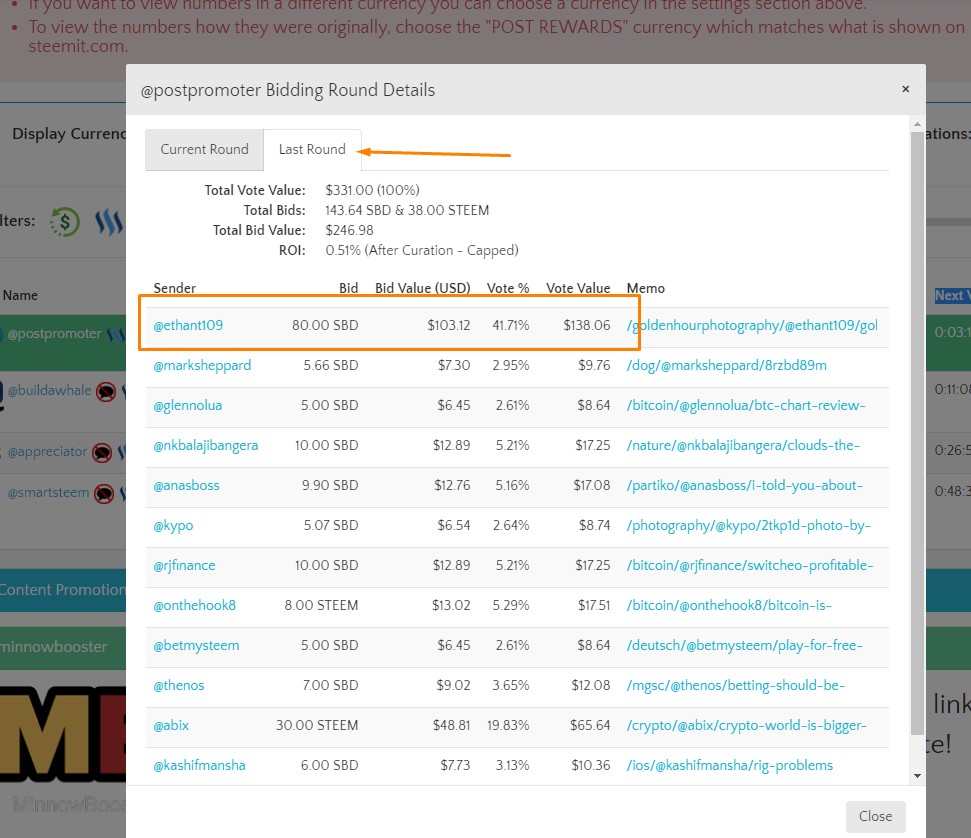Open @abix crypto-world memo link

(746, 725)
